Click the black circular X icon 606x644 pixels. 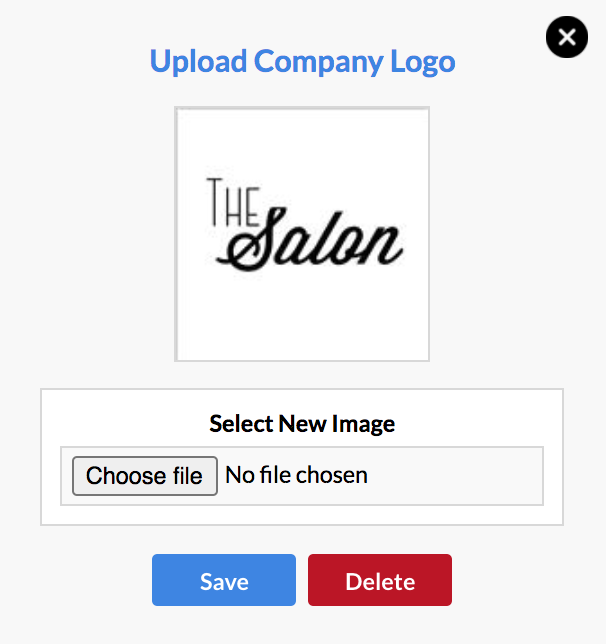[x=567, y=37]
